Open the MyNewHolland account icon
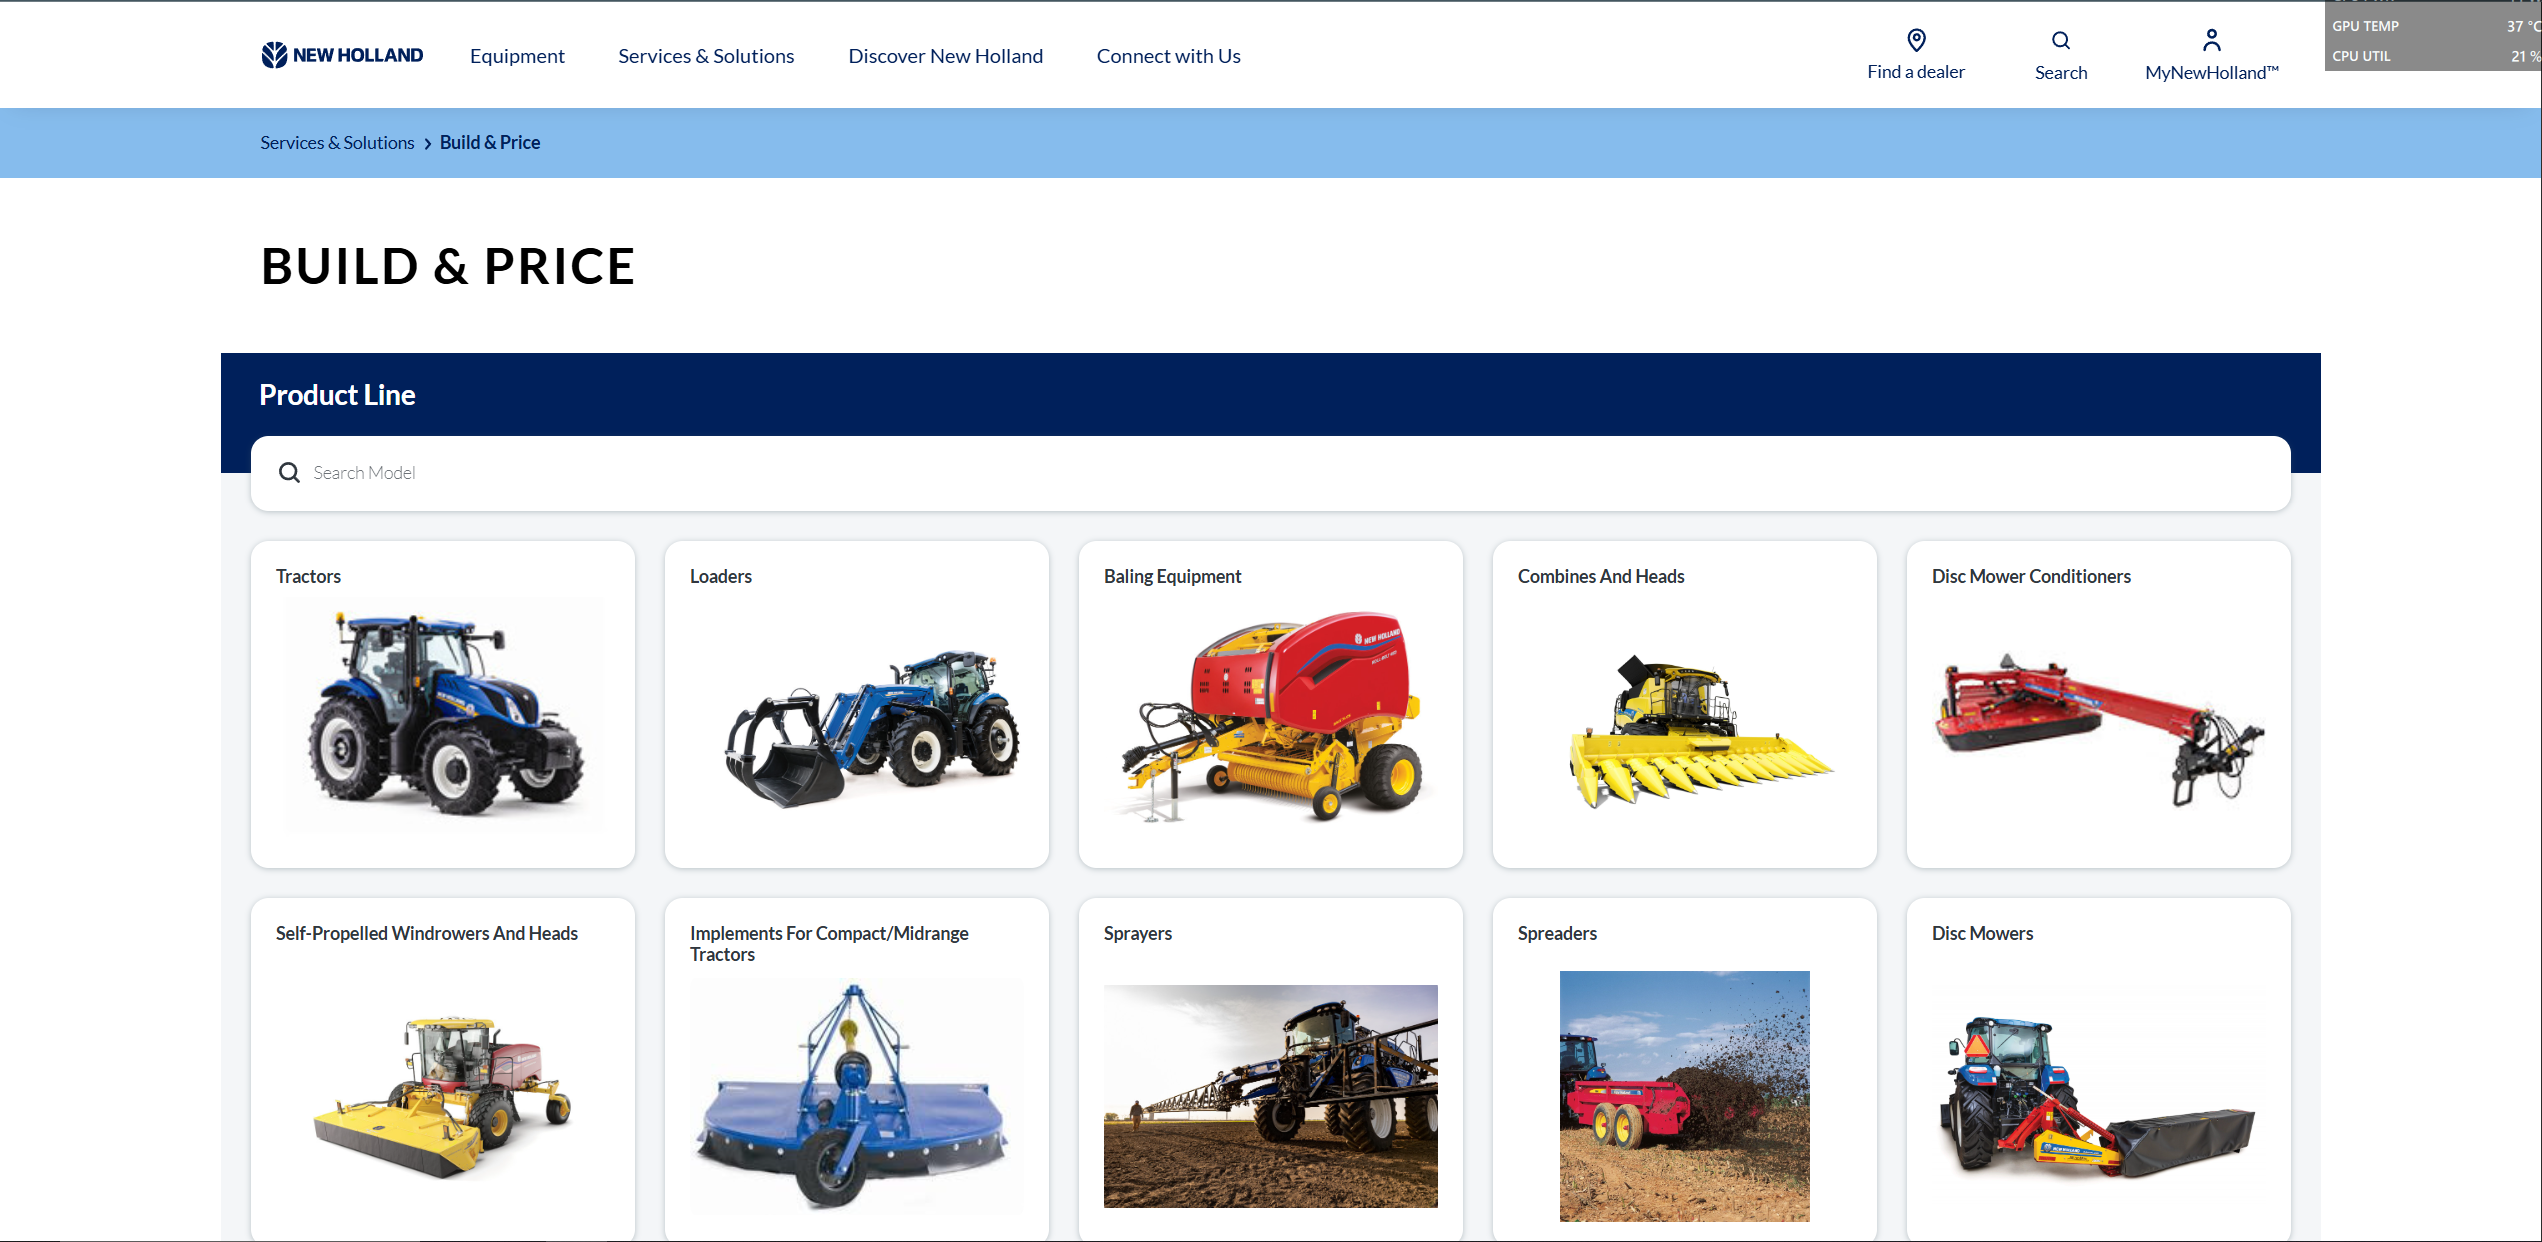2542x1242 pixels. 2211,40
